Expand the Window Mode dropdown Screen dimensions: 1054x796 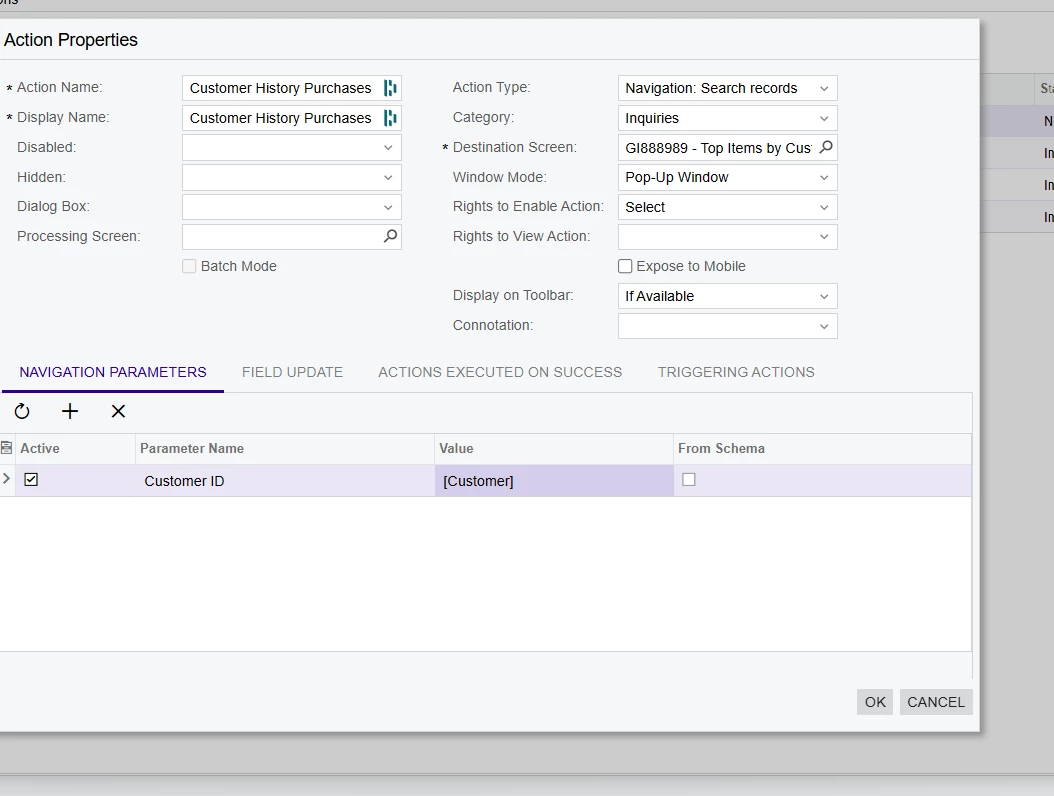tap(727, 177)
